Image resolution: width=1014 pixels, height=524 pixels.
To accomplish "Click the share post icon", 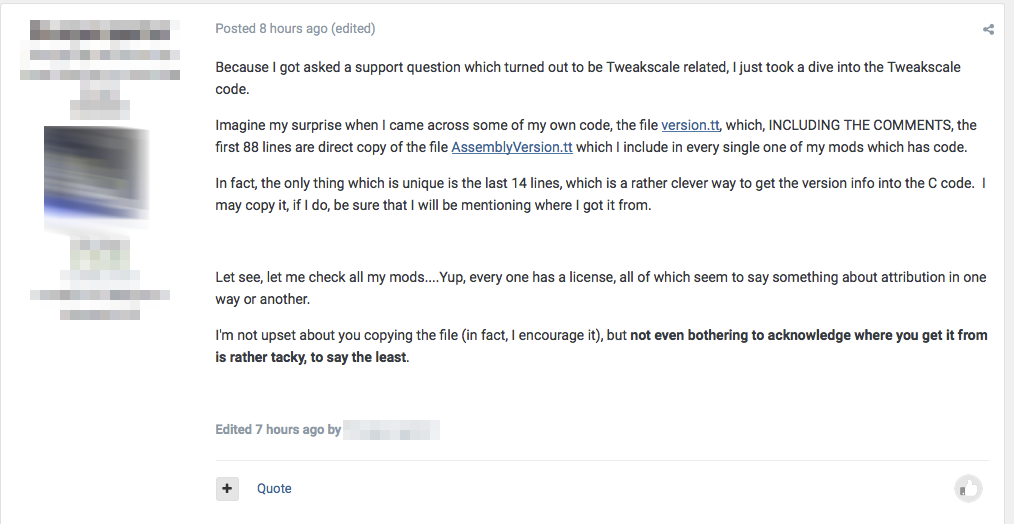I will pyautogui.click(x=988, y=29).
